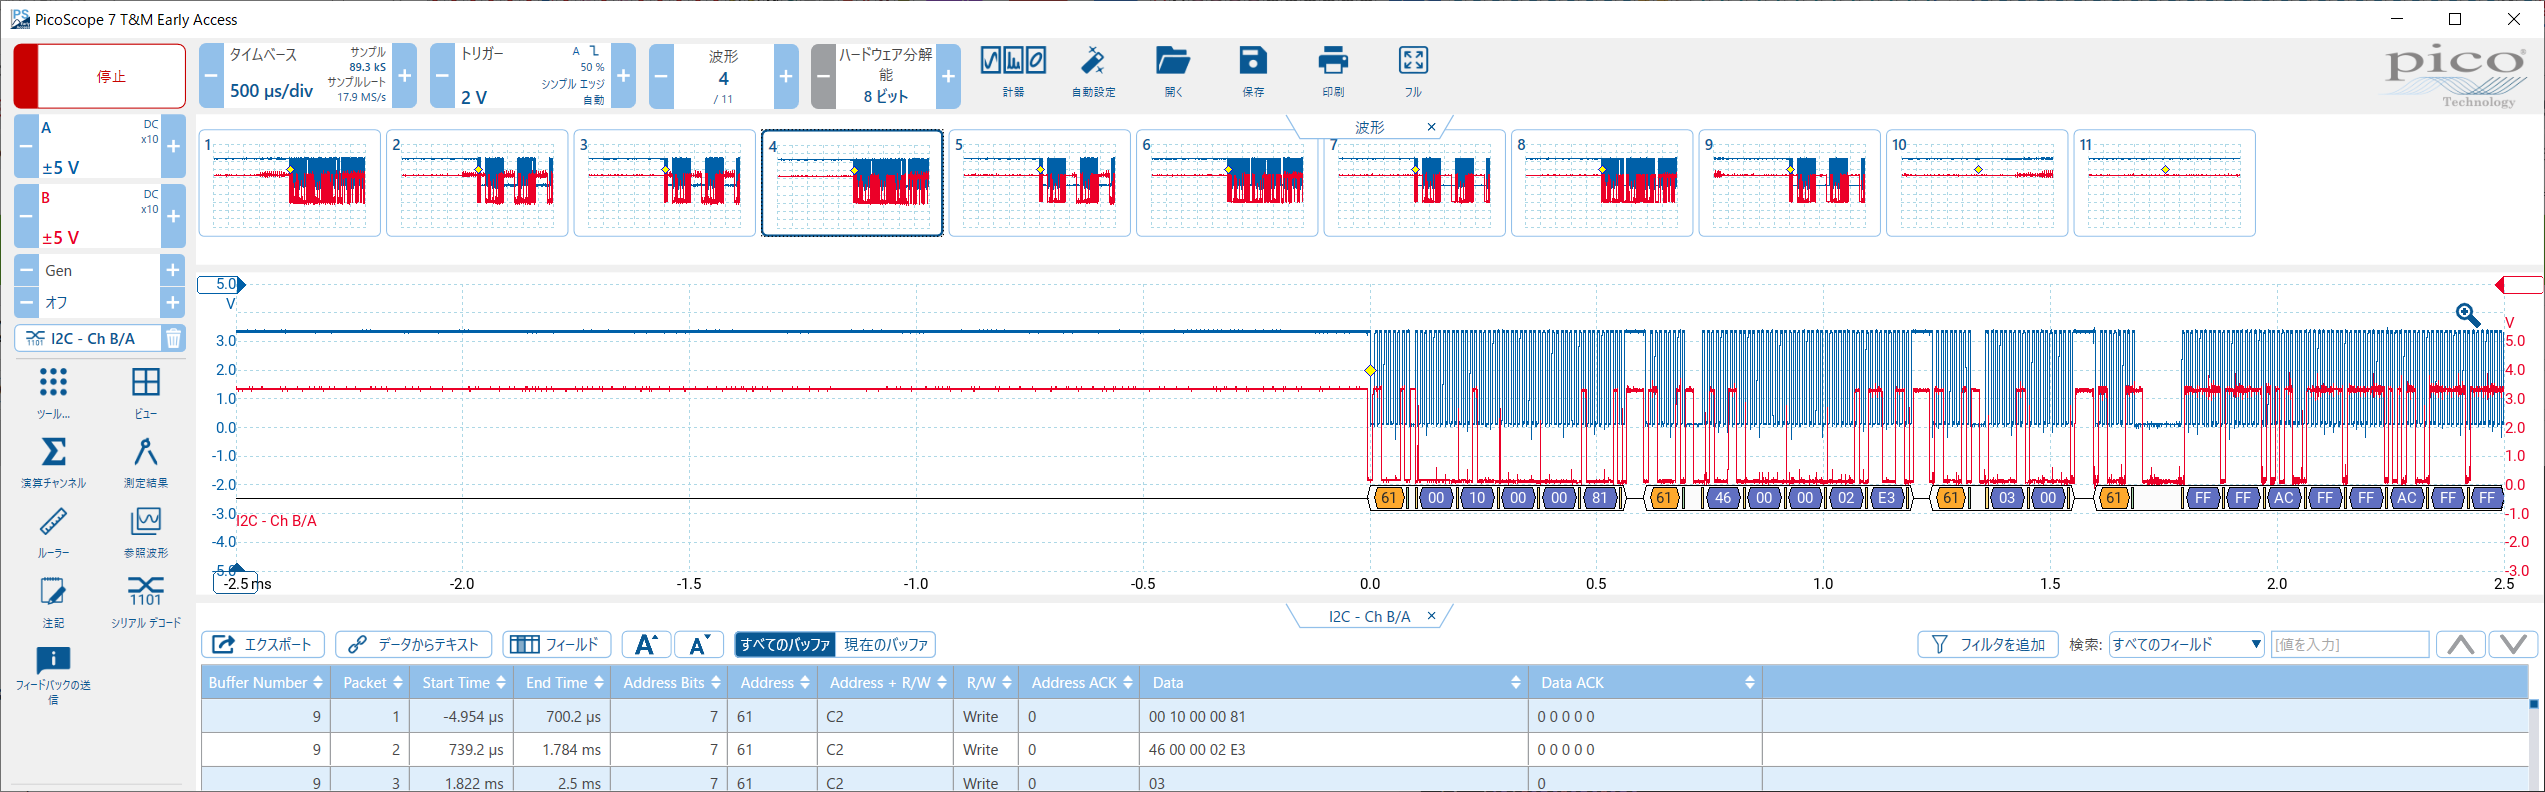The width and height of the screenshot is (2545, 792).
Task: Open the view (ビュー) layout grid
Action: pos(146,392)
